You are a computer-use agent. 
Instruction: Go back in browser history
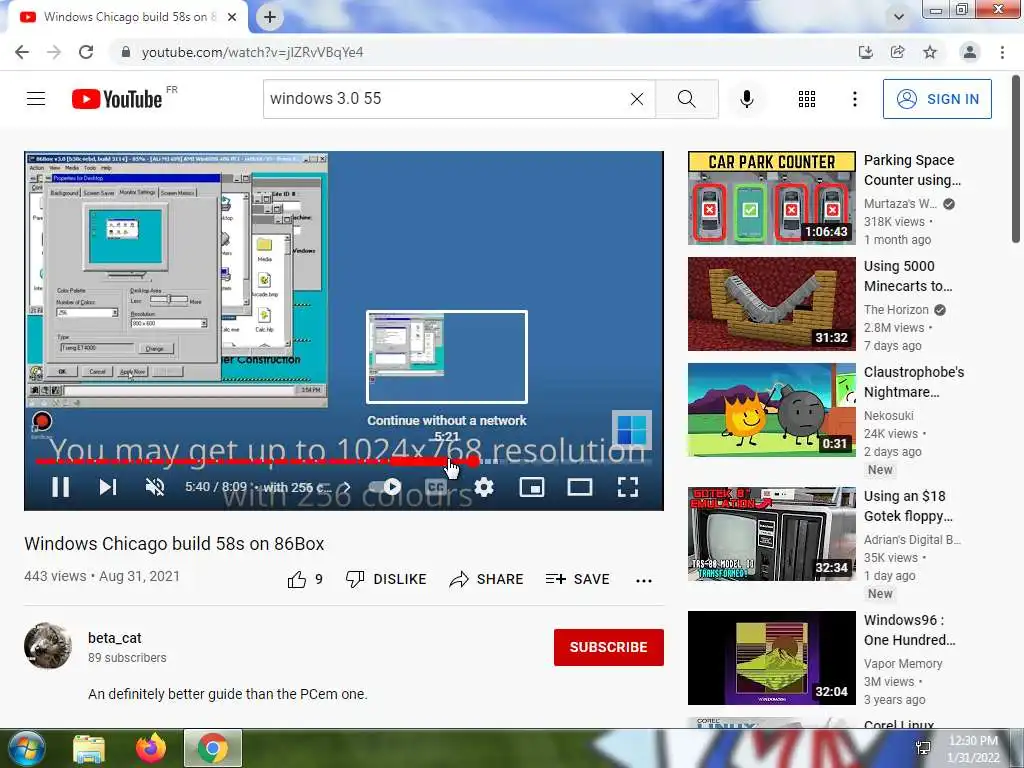[22, 52]
